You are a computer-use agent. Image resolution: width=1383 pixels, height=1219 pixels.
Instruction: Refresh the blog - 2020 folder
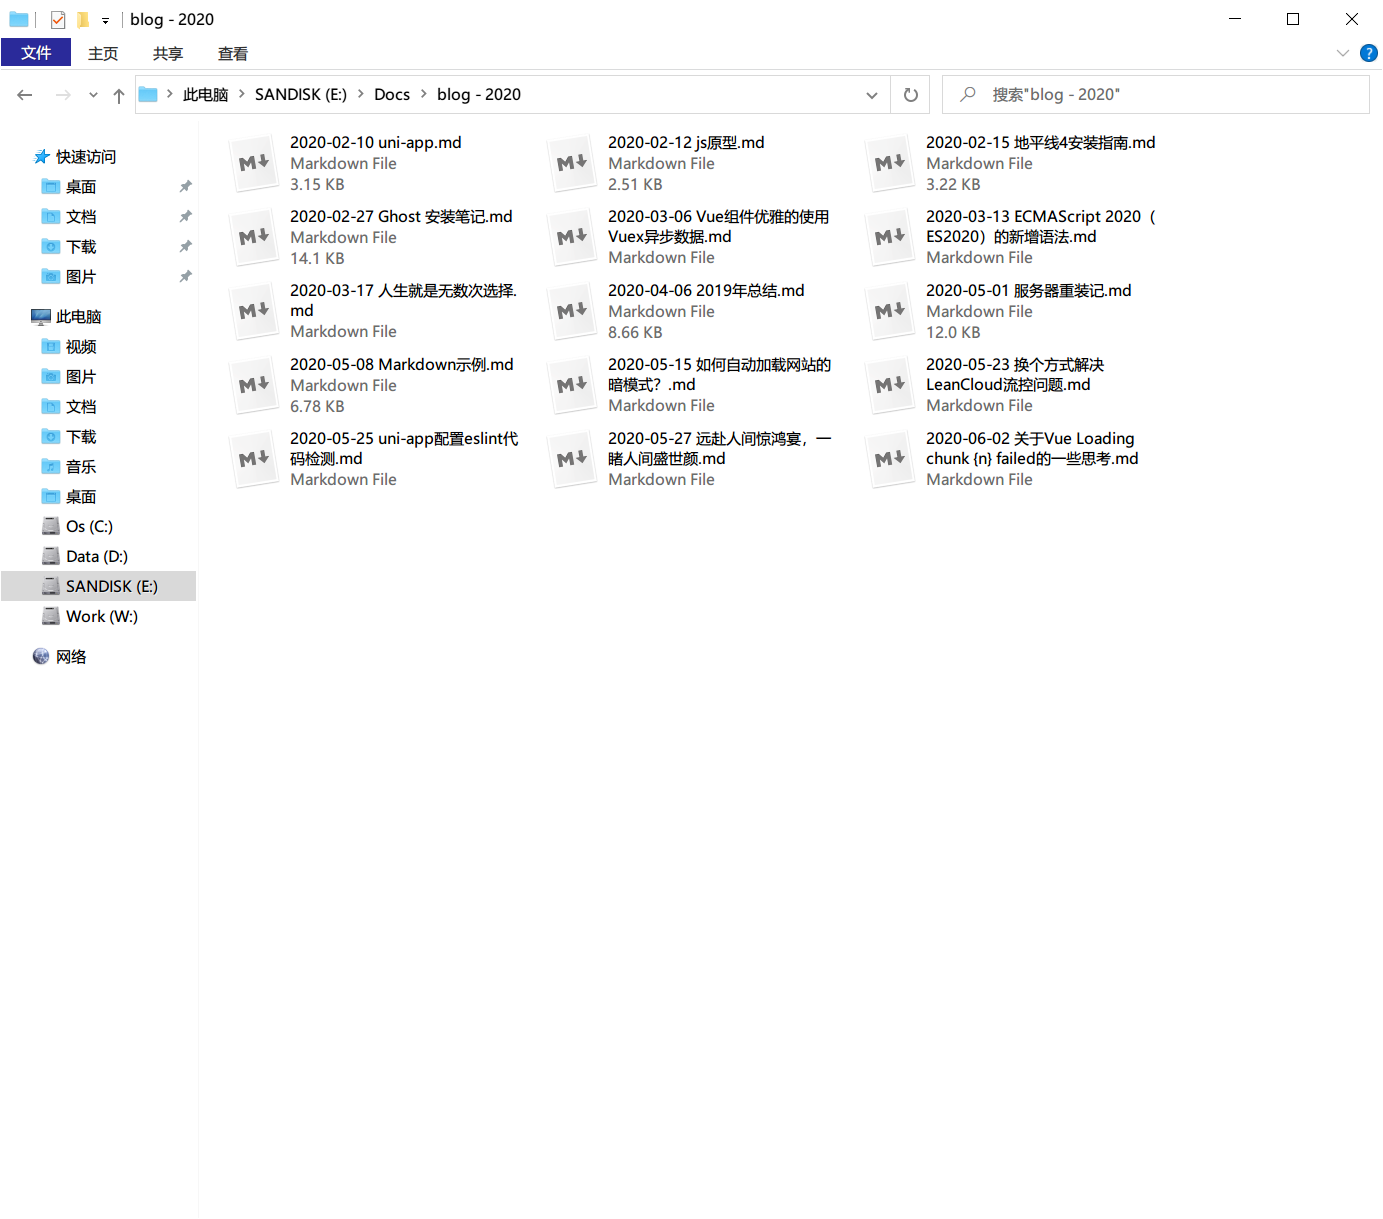[x=910, y=95]
